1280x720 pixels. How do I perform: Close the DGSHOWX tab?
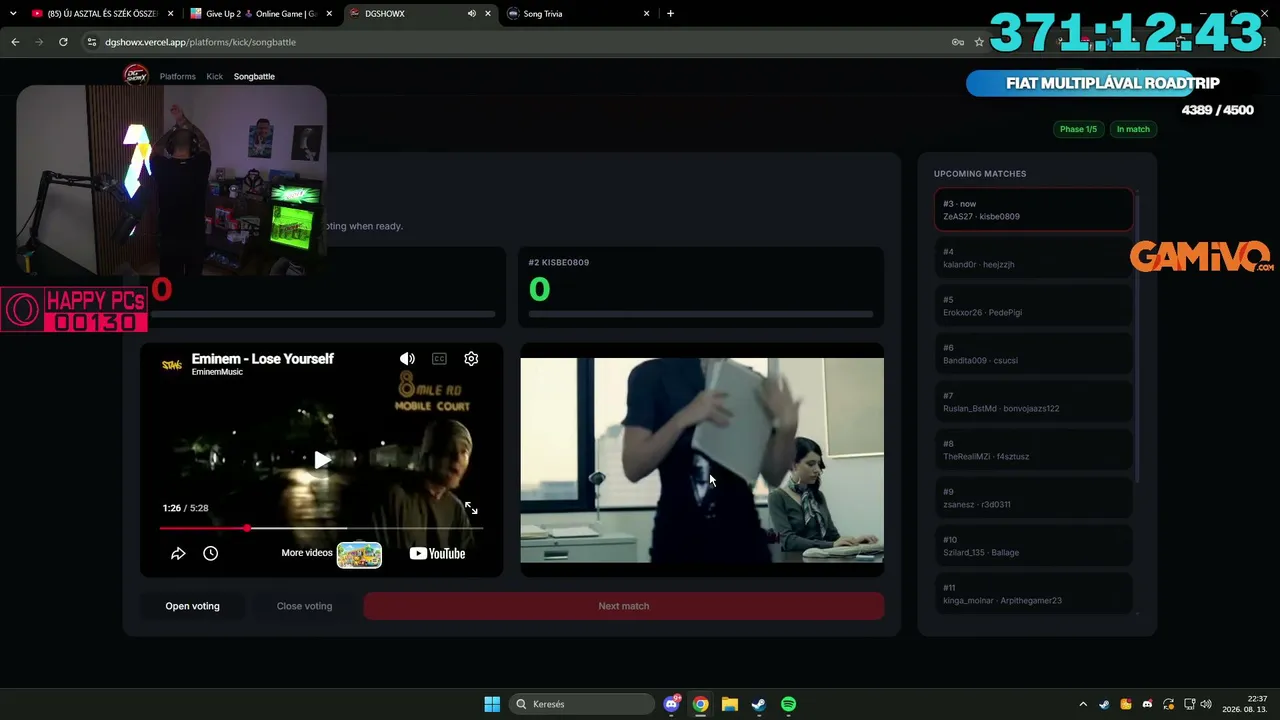pos(488,14)
